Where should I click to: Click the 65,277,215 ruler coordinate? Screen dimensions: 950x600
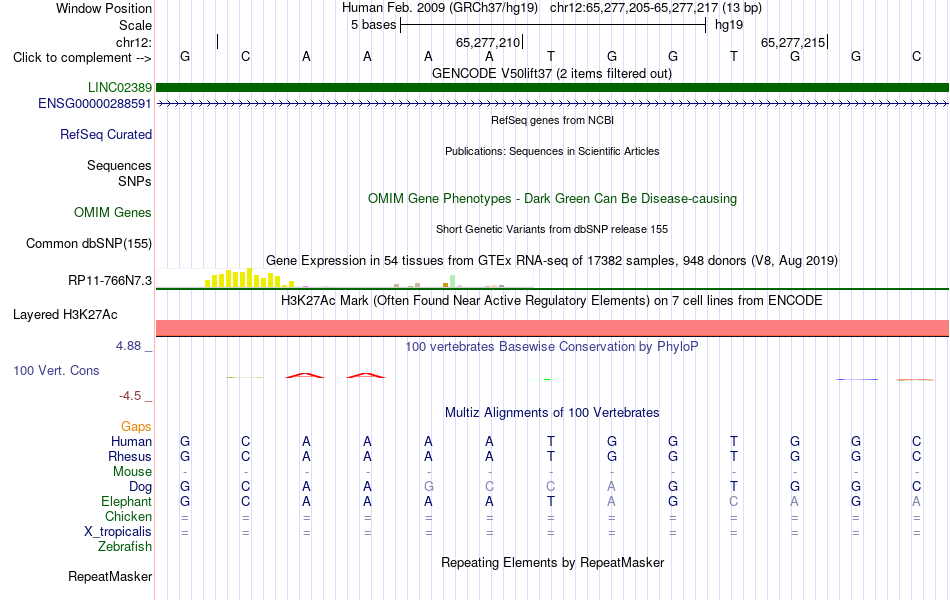tap(793, 42)
